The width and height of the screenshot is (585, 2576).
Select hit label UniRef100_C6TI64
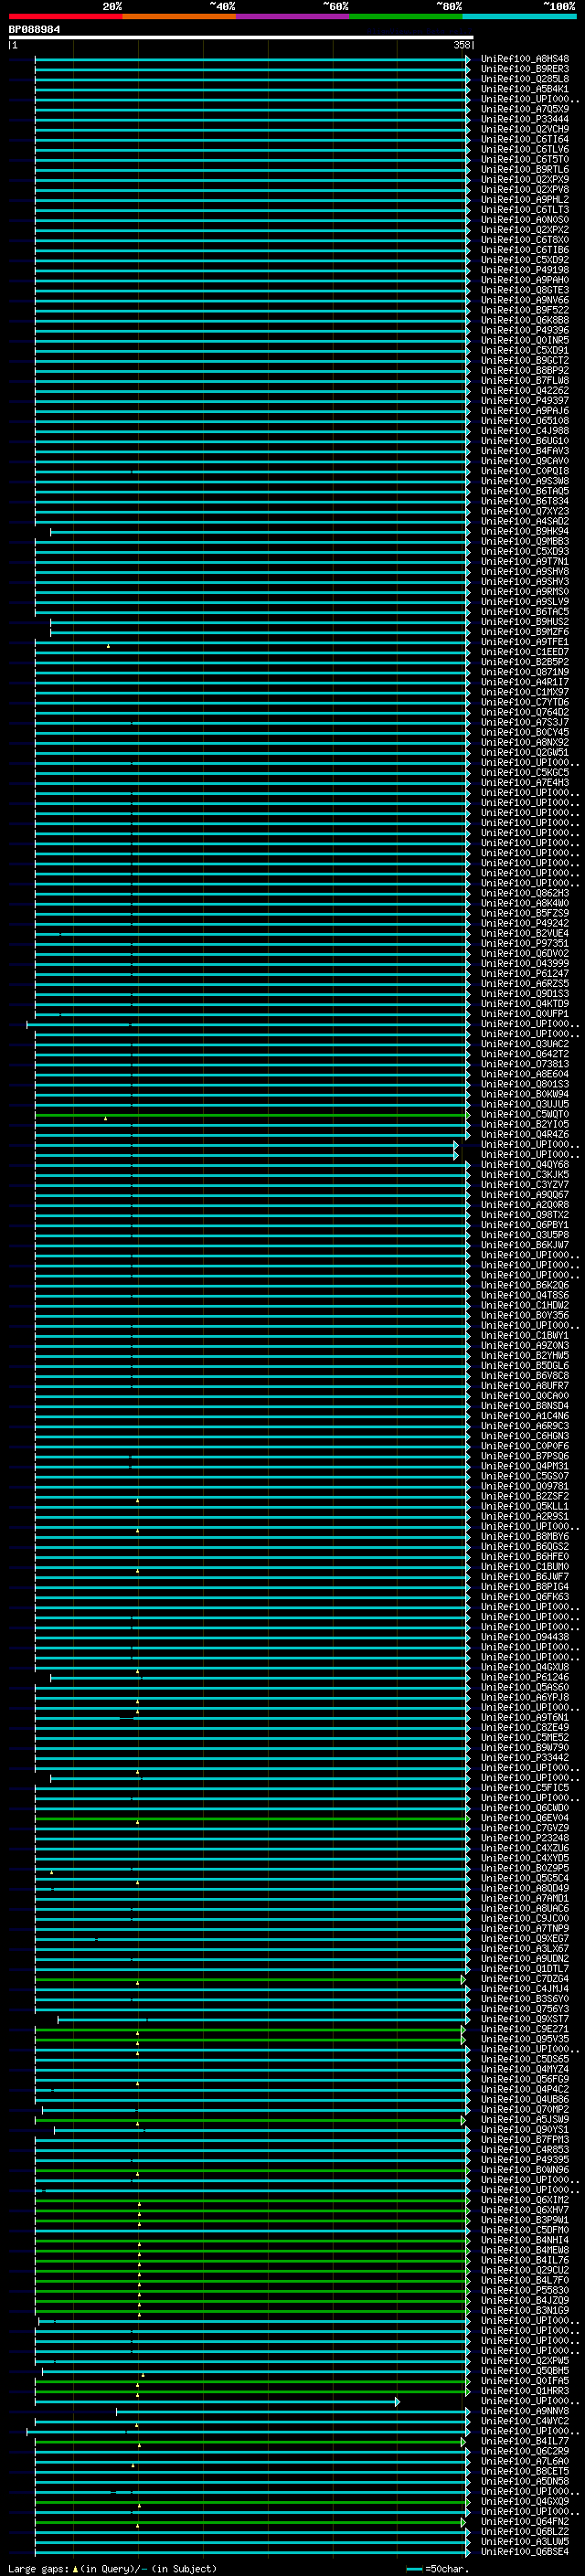pyautogui.click(x=525, y=139)
